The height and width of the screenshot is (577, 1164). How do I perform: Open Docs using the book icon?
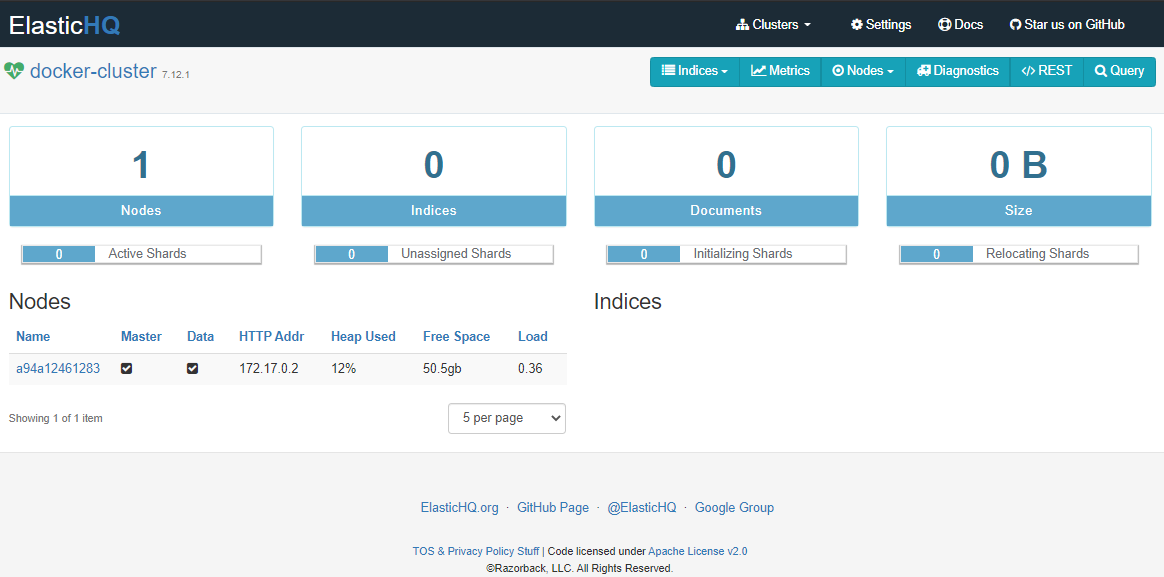pos(944,24)
